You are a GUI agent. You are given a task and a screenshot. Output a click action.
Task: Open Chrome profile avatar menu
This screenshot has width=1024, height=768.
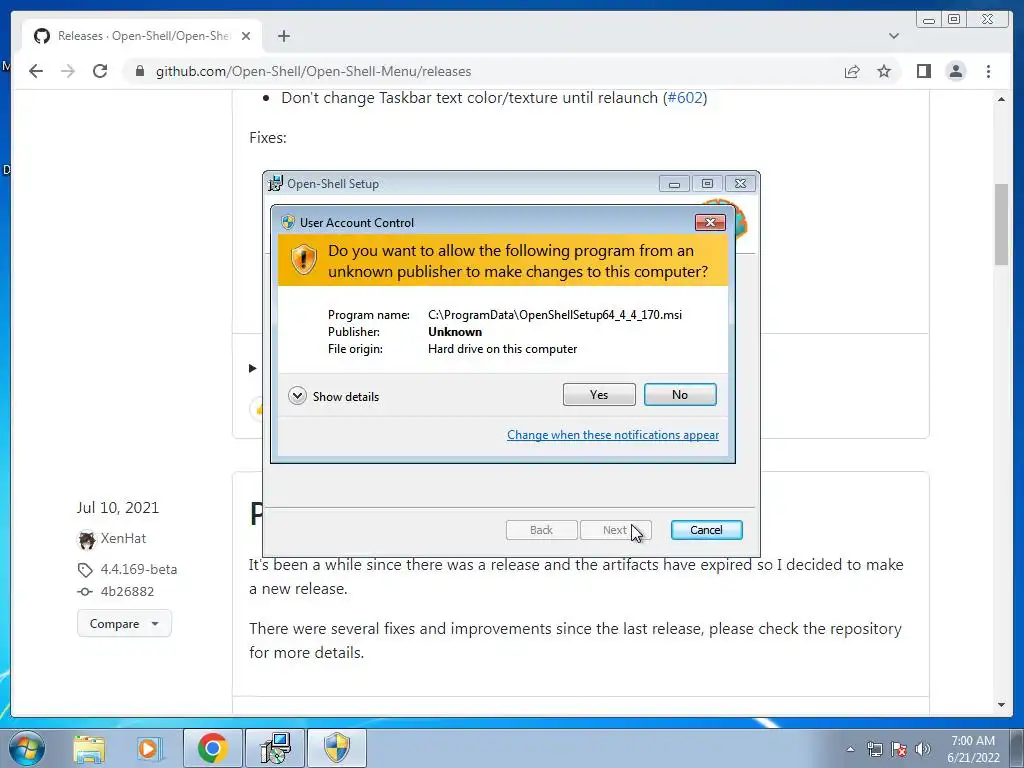click(x=955, y=71)
